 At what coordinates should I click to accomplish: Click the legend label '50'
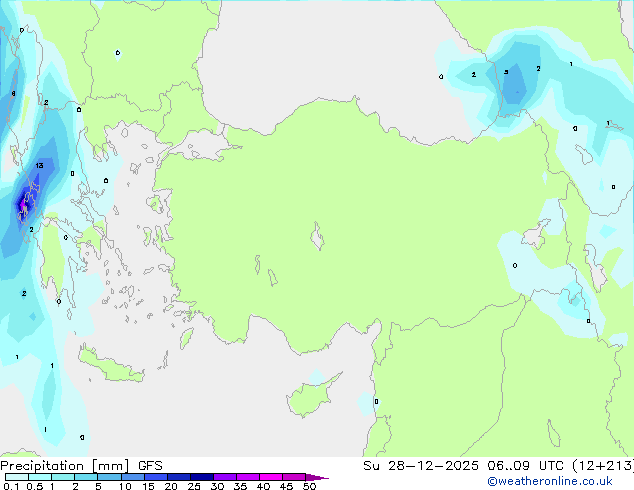pyautogui.click(x=309, y=486)
